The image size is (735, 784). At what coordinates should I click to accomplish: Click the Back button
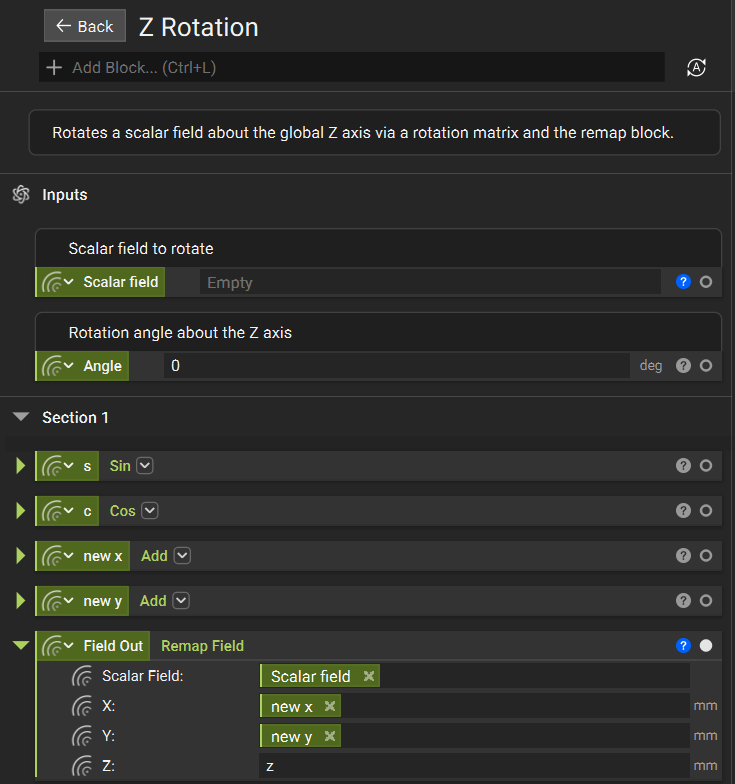pos(85,26)
